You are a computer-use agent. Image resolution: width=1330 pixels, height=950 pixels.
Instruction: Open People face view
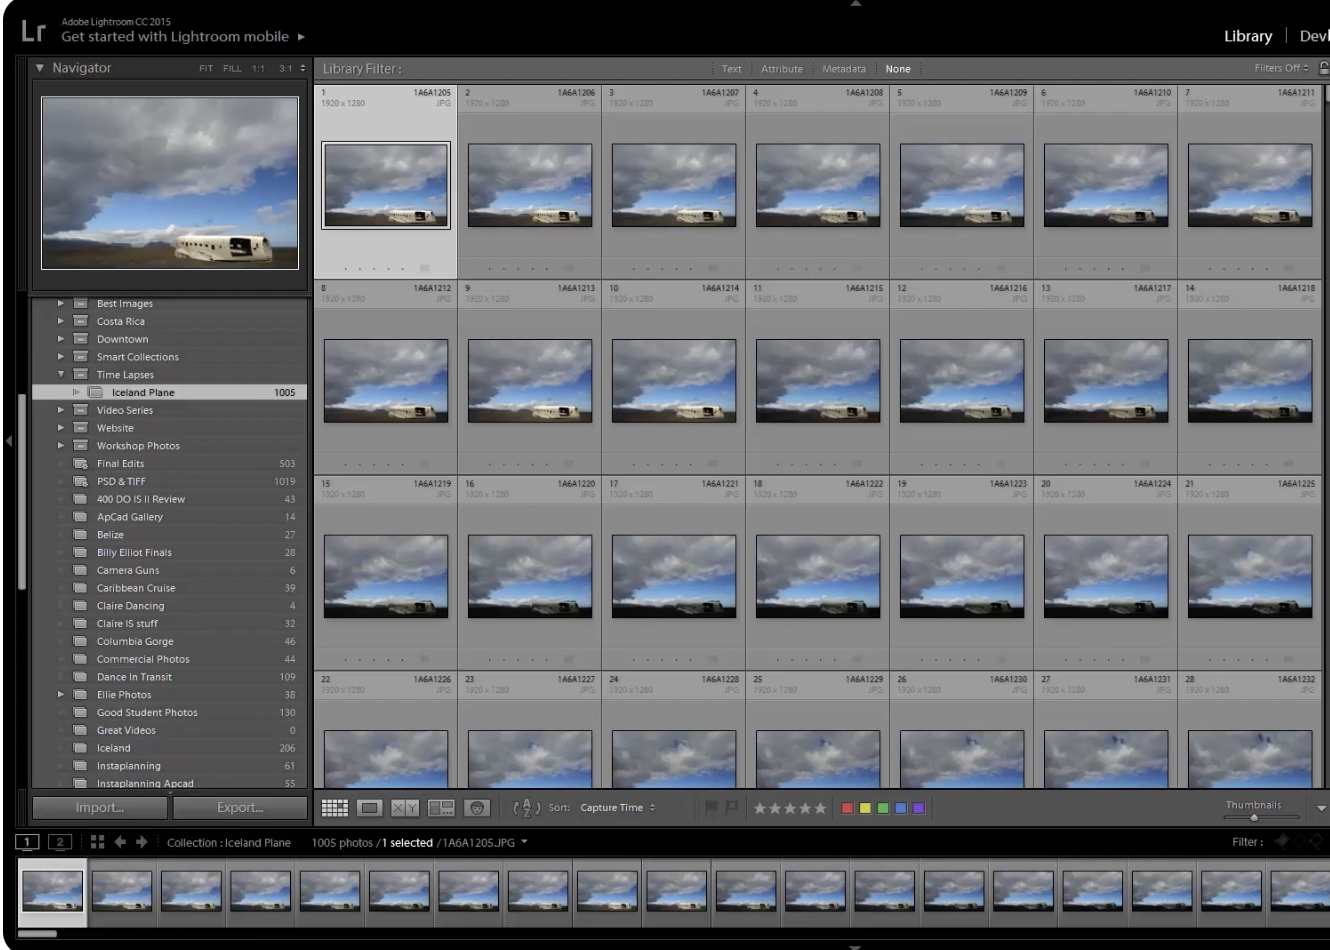point(477,808)
